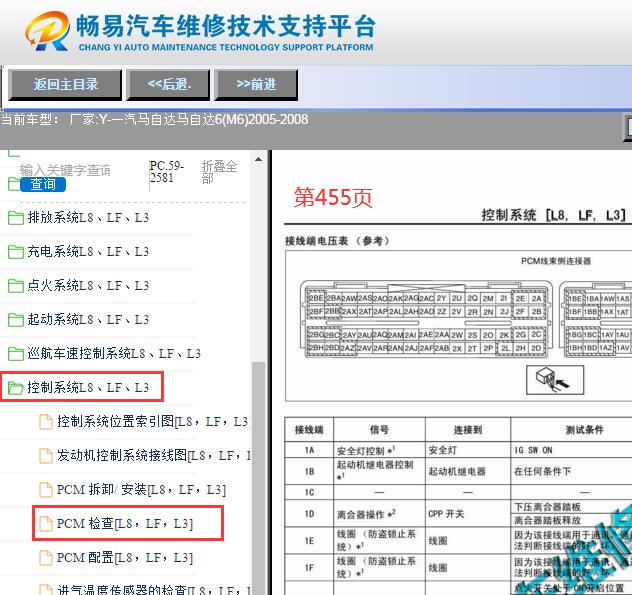Click the 返回主目录 button

click(65, 85)
